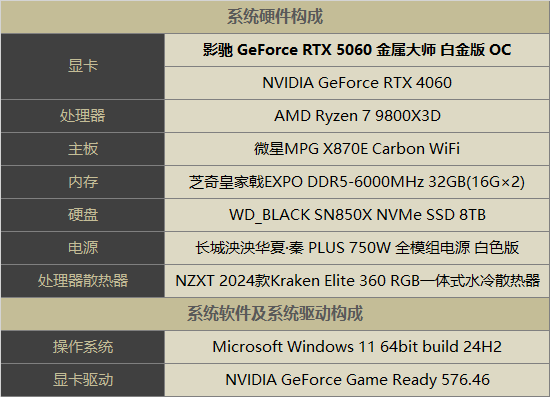Select AMD Ryzen 7 9800X3D cell
Screen dimensions: 550x397
tap(357, 116)
